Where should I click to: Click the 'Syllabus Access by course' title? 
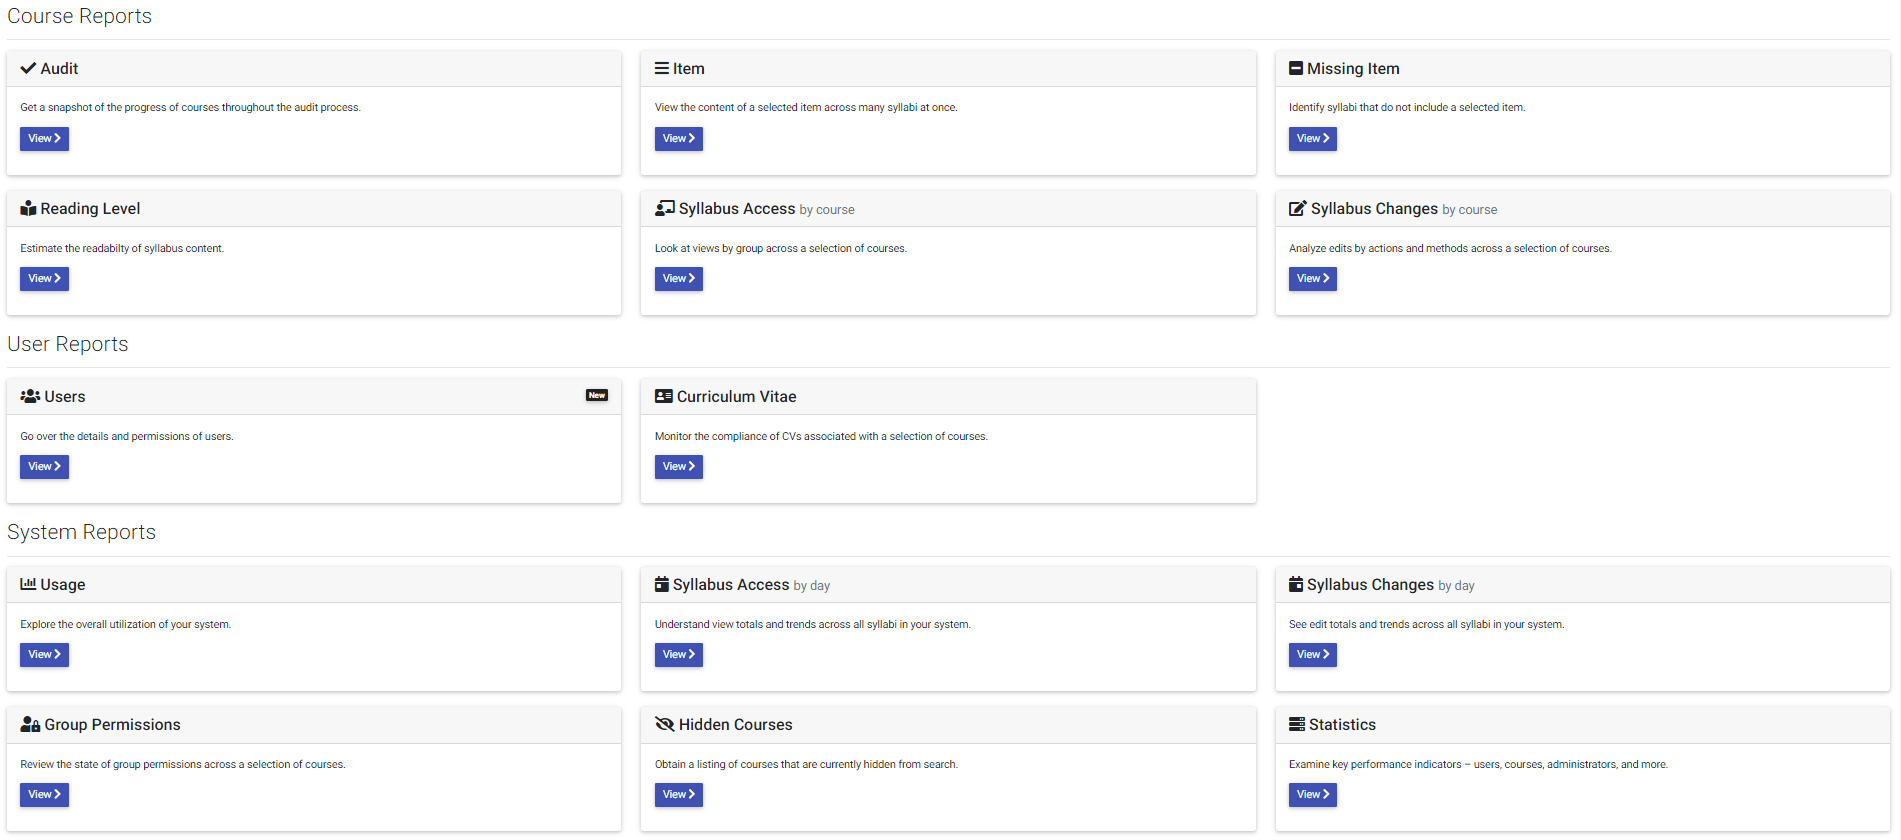[x=767, y=209]
